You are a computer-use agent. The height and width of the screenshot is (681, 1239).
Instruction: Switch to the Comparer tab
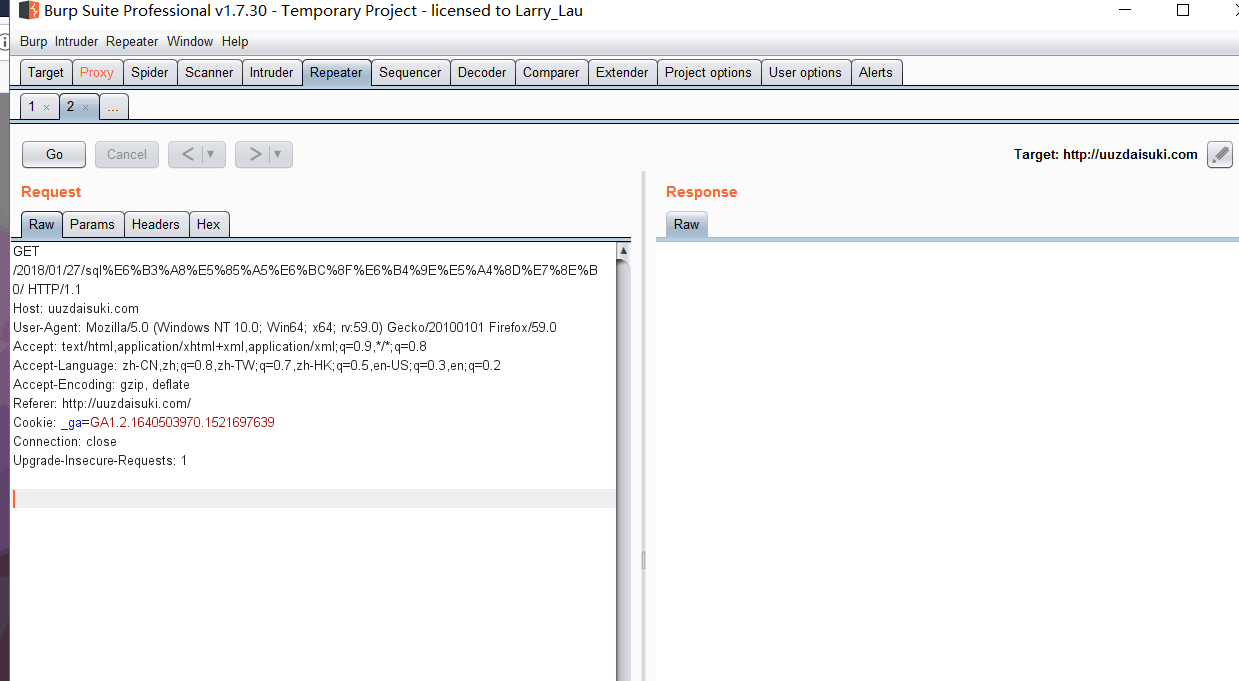(551, 72)
